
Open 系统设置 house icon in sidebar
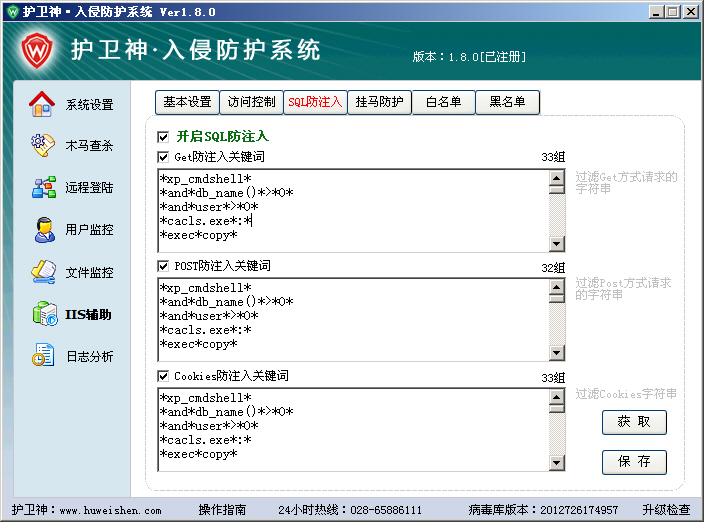42,104
